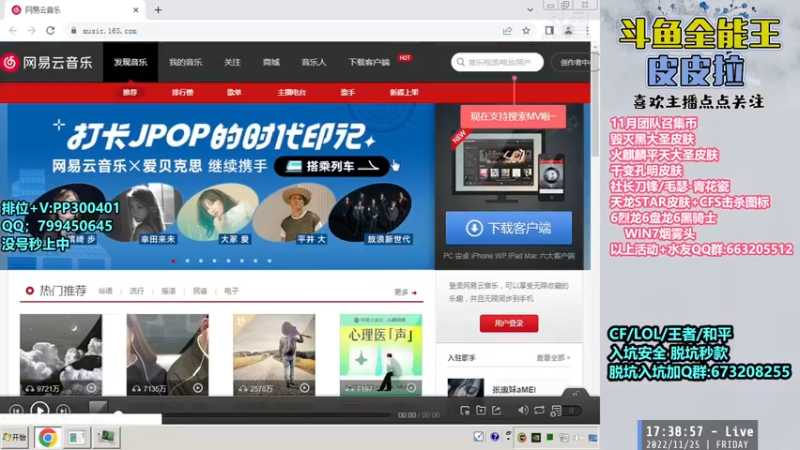Image resolution: width=800 pixels, height=450 pixels.
Task: Click the previous track button
Action: 16,410
